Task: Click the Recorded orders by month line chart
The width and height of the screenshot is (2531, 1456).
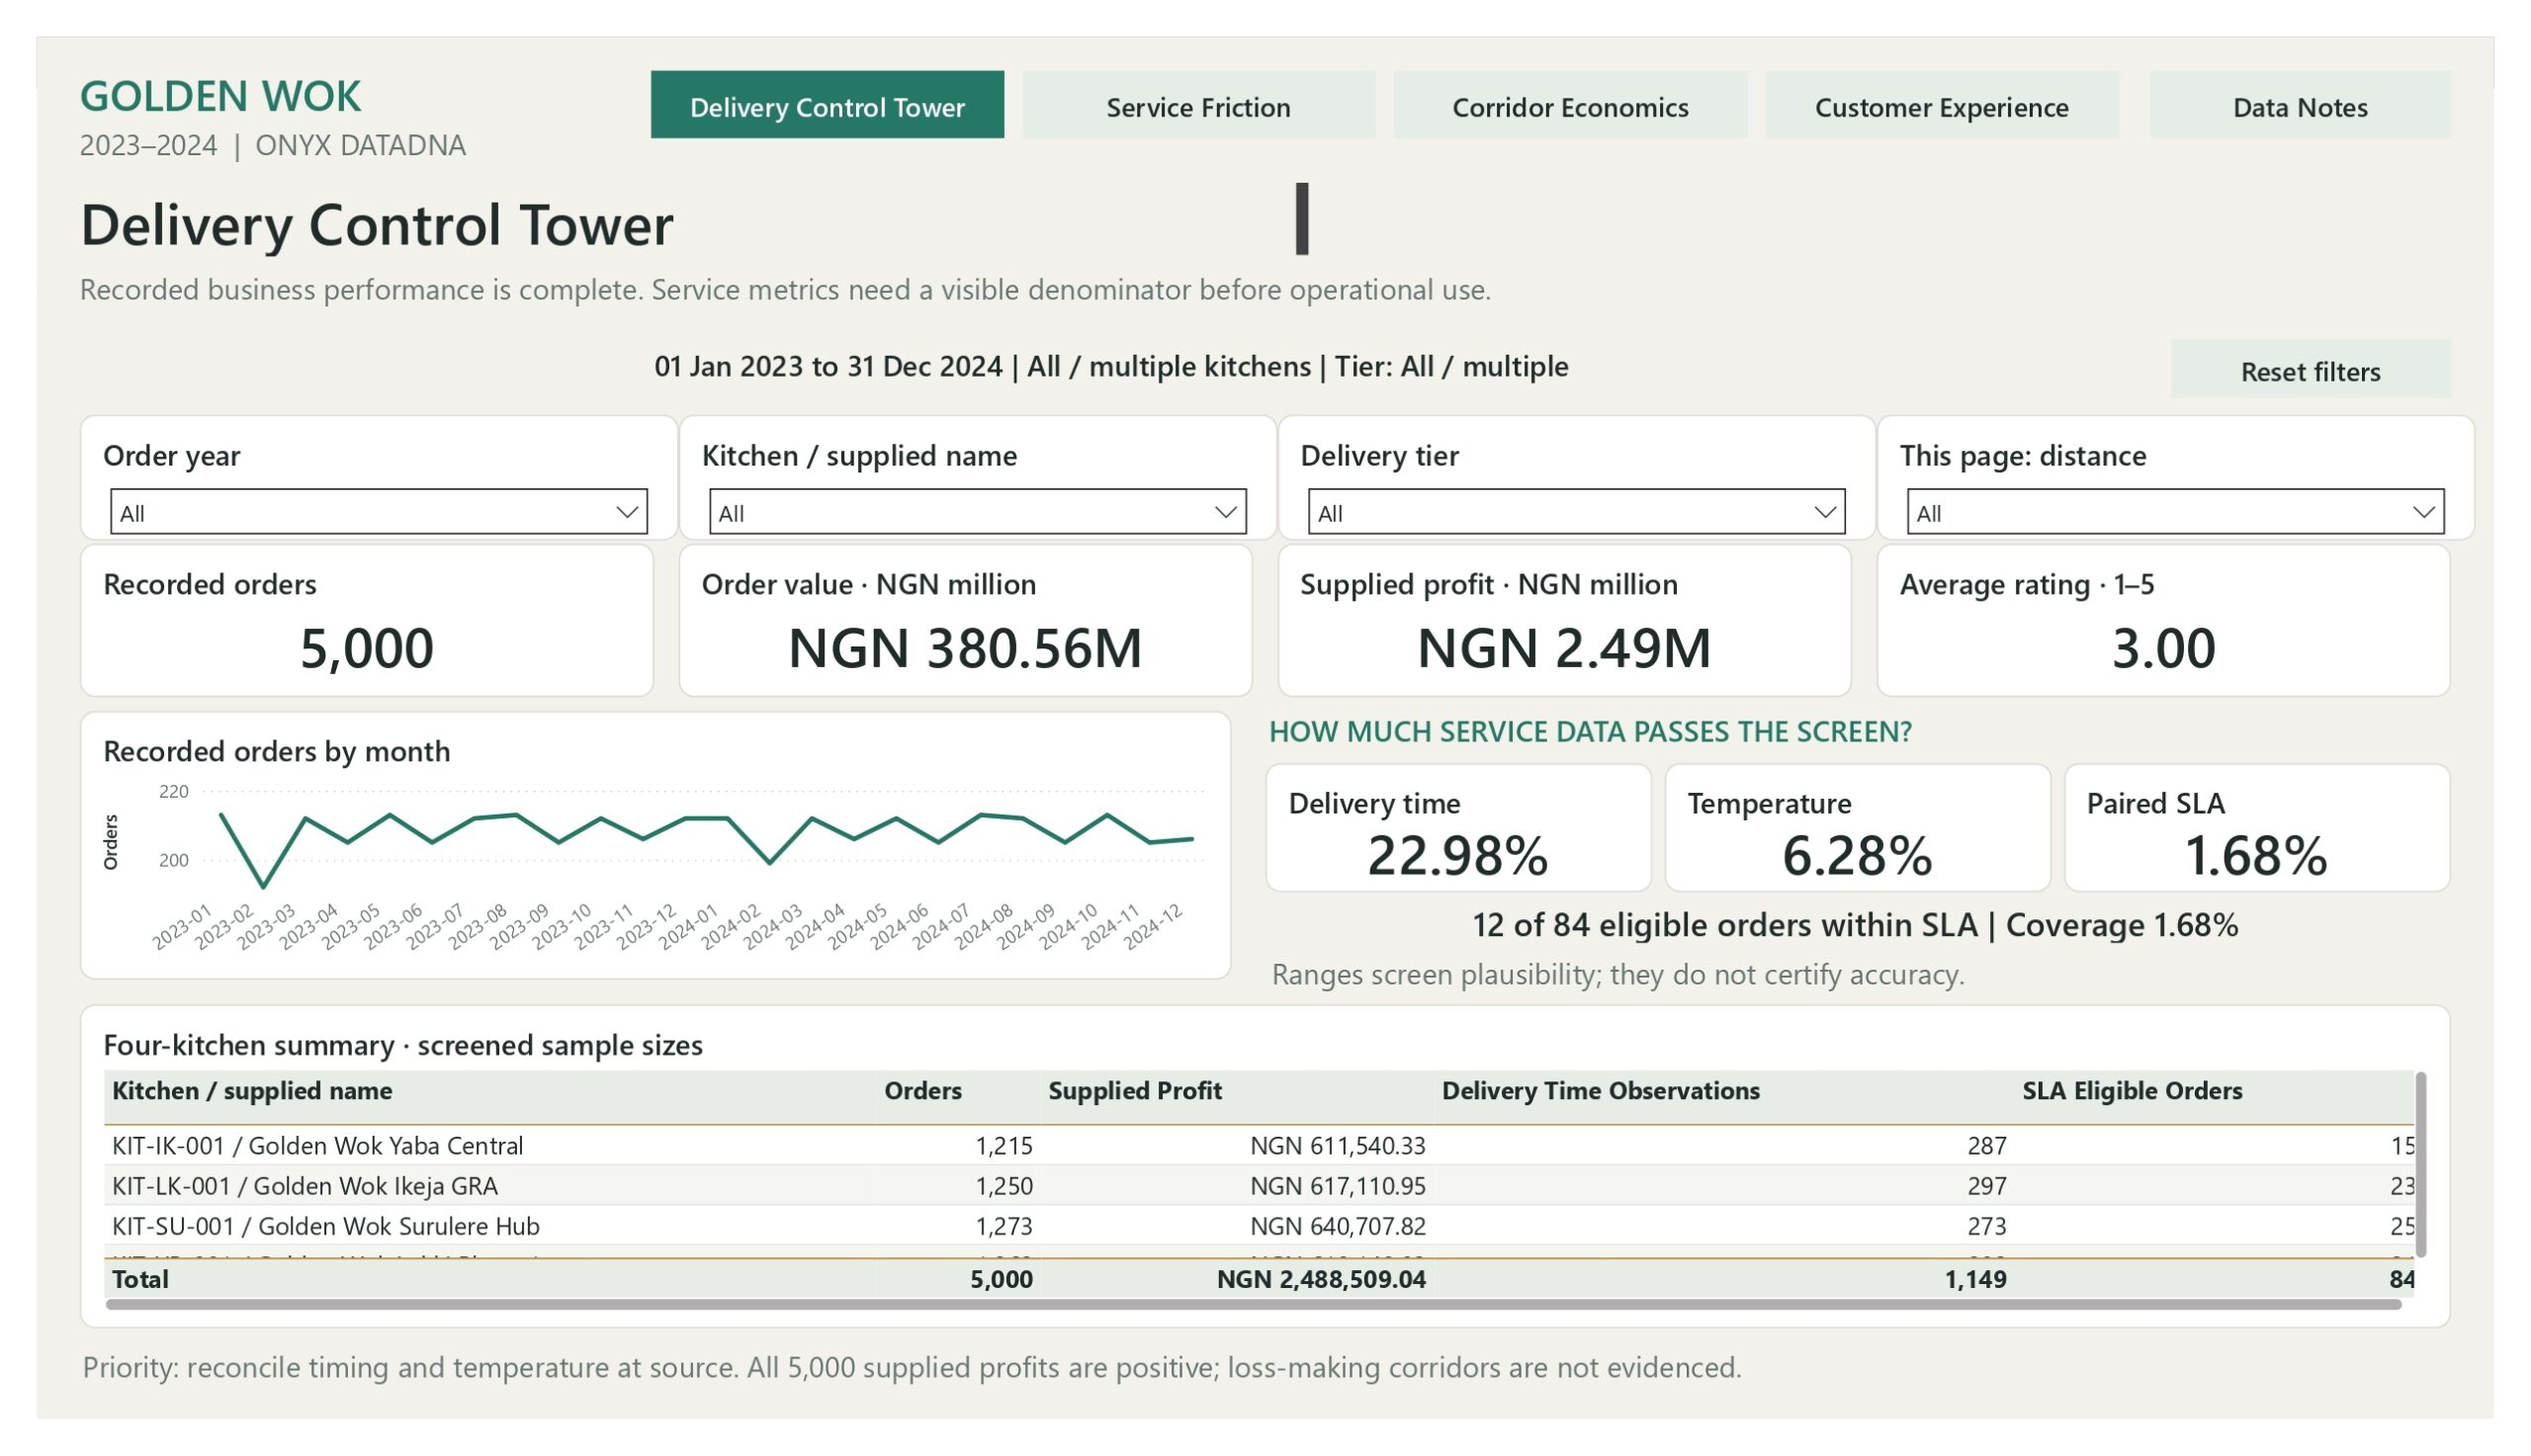Action: point(655,845)
